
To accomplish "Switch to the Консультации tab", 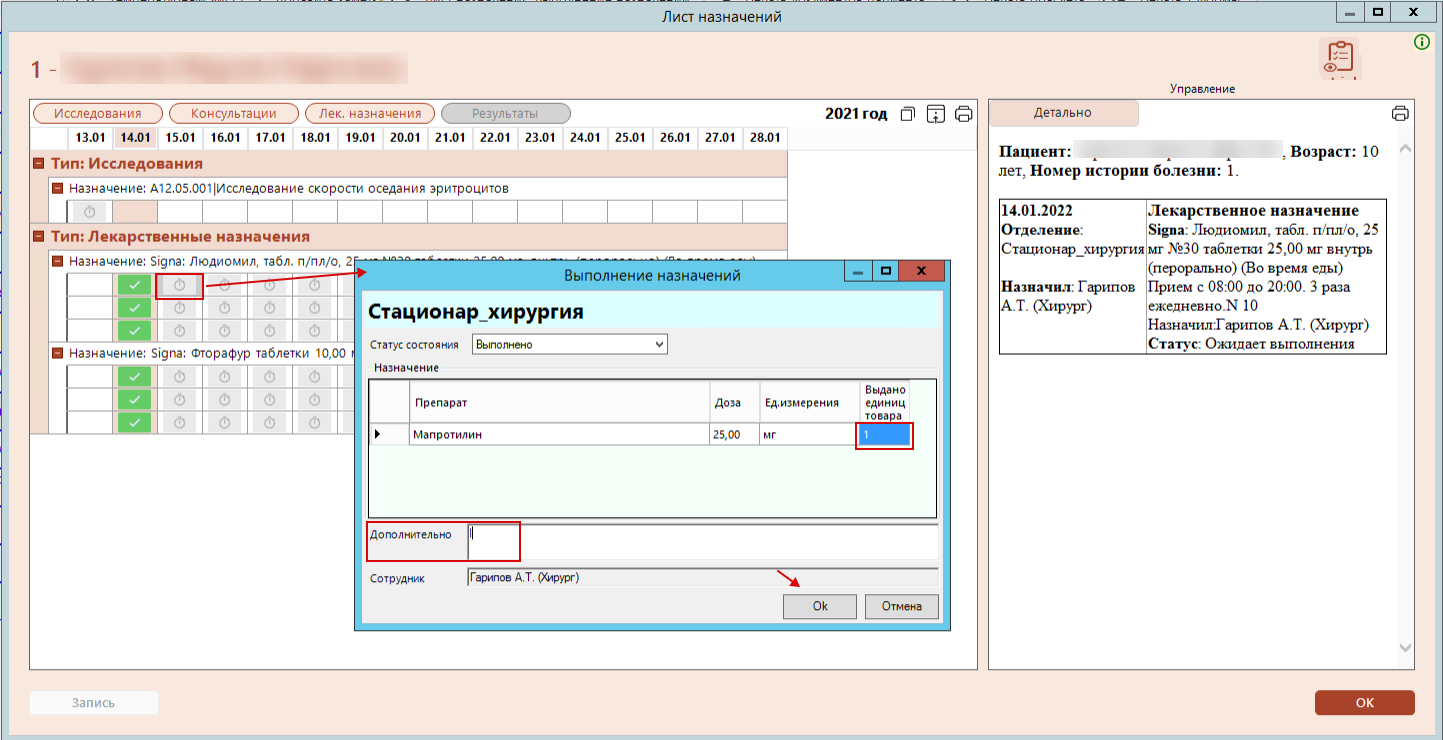I will tap(234, 114).
